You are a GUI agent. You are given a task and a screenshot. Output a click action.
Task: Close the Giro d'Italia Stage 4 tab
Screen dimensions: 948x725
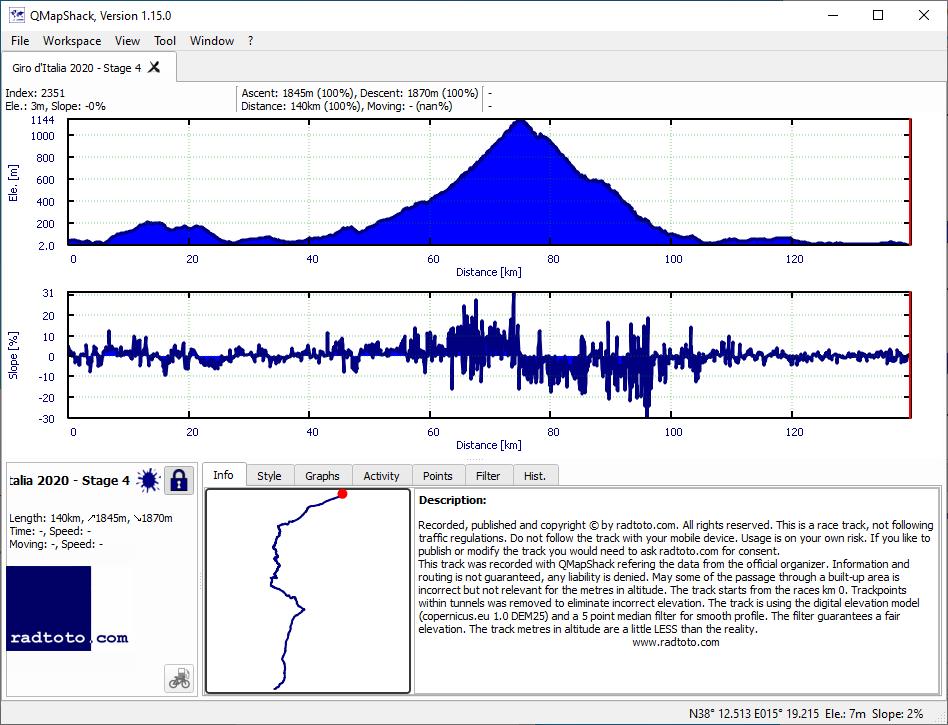[x=154, y=67]
